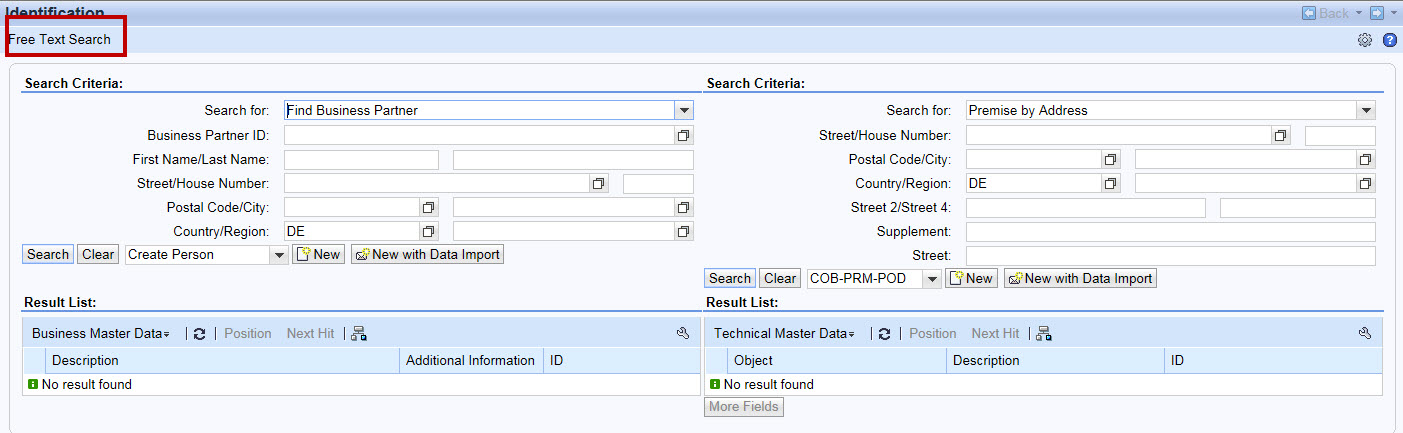The image size is (1403, 433).
Task: Open the personalization settings gear icon
Action: click(1364, 40)
